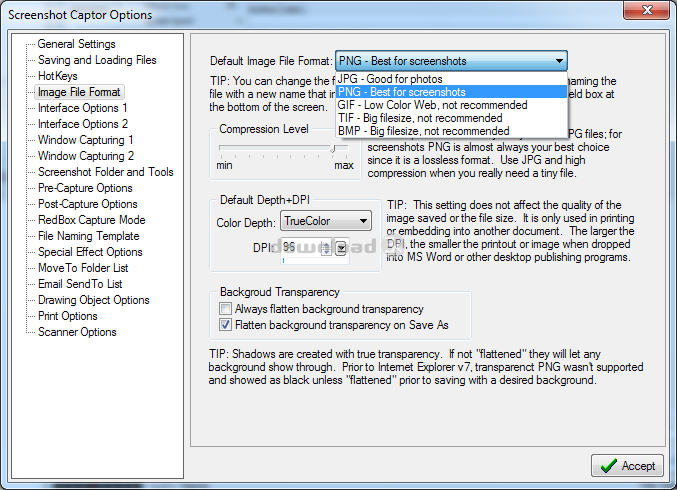This screenshot has height=490, width=677.
Task: Show Window Capturing 2 settings
Action: pos(86,156)
